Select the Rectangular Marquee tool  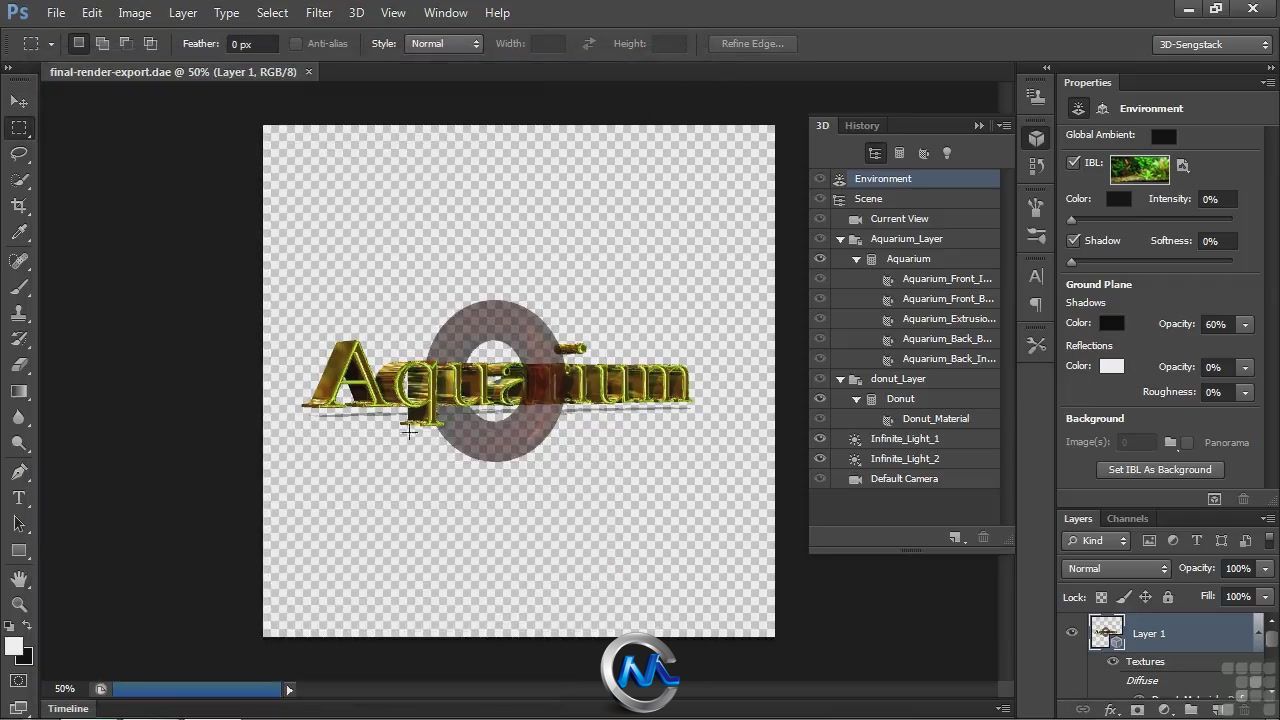[x=19, y=128]
